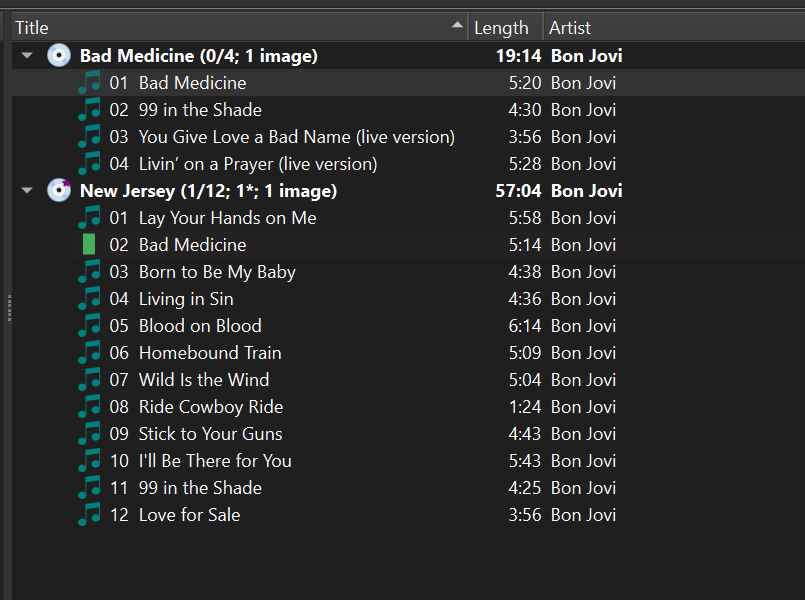Select track title Wild Is the Wind

coord(204,380)
